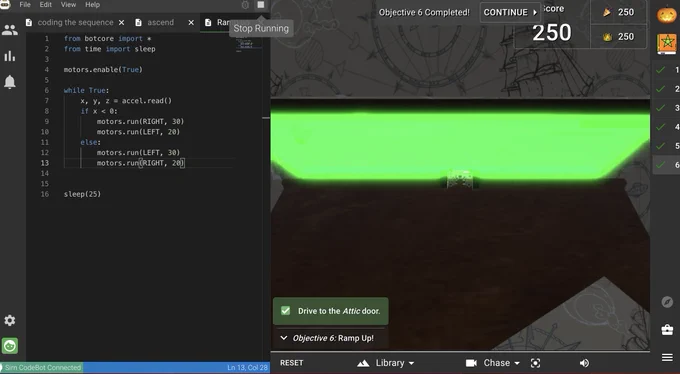Click line 'from time import sleep'
The height and width of the screenshot is (374, 680).
[x=109, y=49]
